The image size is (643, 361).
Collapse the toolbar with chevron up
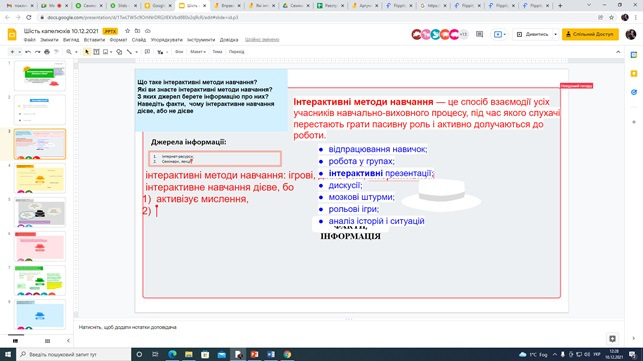pos(618,52)
